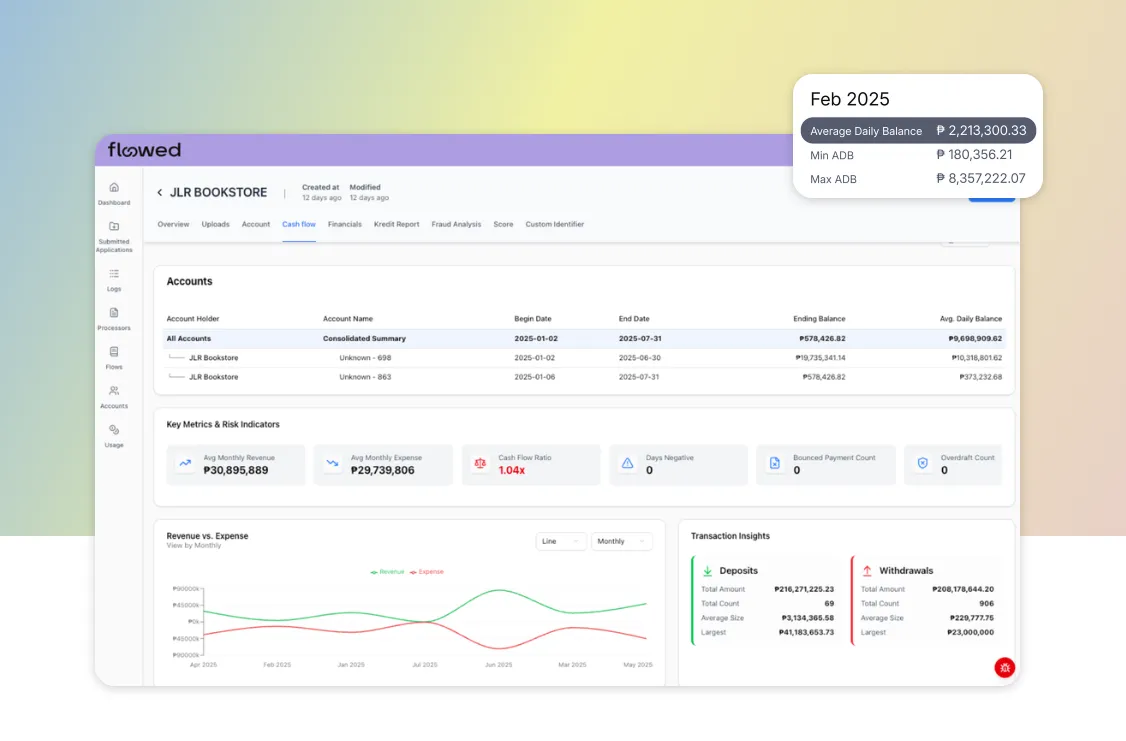Switch to the Fraud Analysis tab
This screenshot has height=741, width=1126.
(x=456, y=224)
